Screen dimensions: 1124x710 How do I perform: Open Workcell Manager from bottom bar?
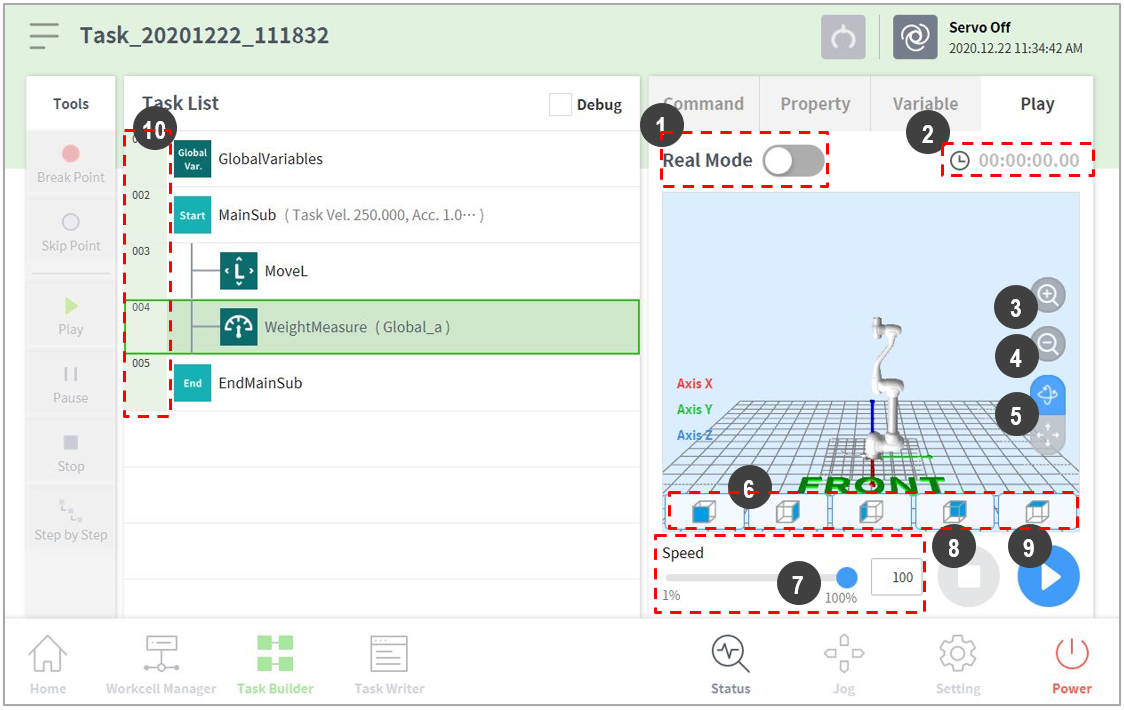click(161, 665)
